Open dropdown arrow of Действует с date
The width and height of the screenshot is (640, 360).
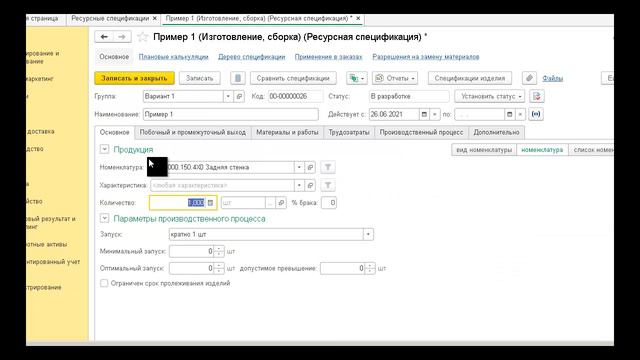click(x=435, y=114)
